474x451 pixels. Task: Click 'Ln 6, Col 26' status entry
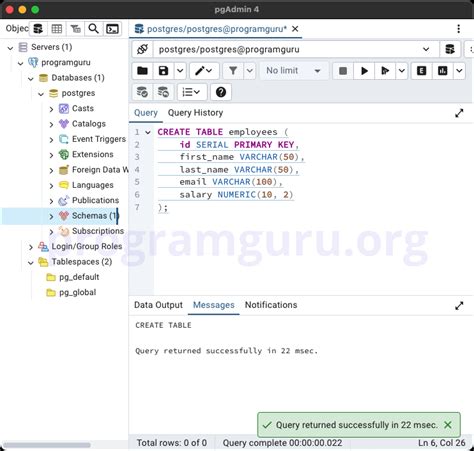(442, 443)
